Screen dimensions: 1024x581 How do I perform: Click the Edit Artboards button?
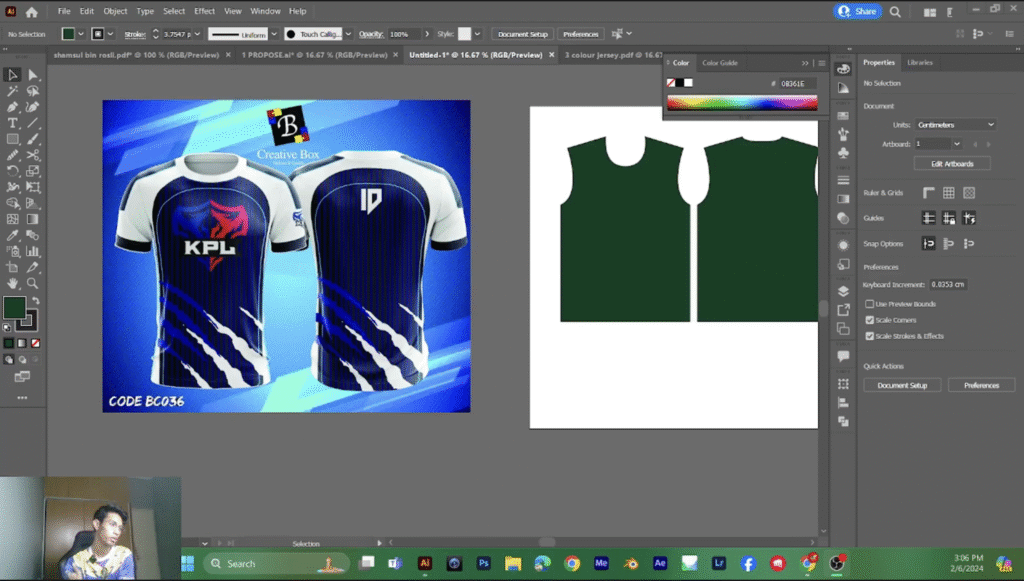tap(951, 163)
